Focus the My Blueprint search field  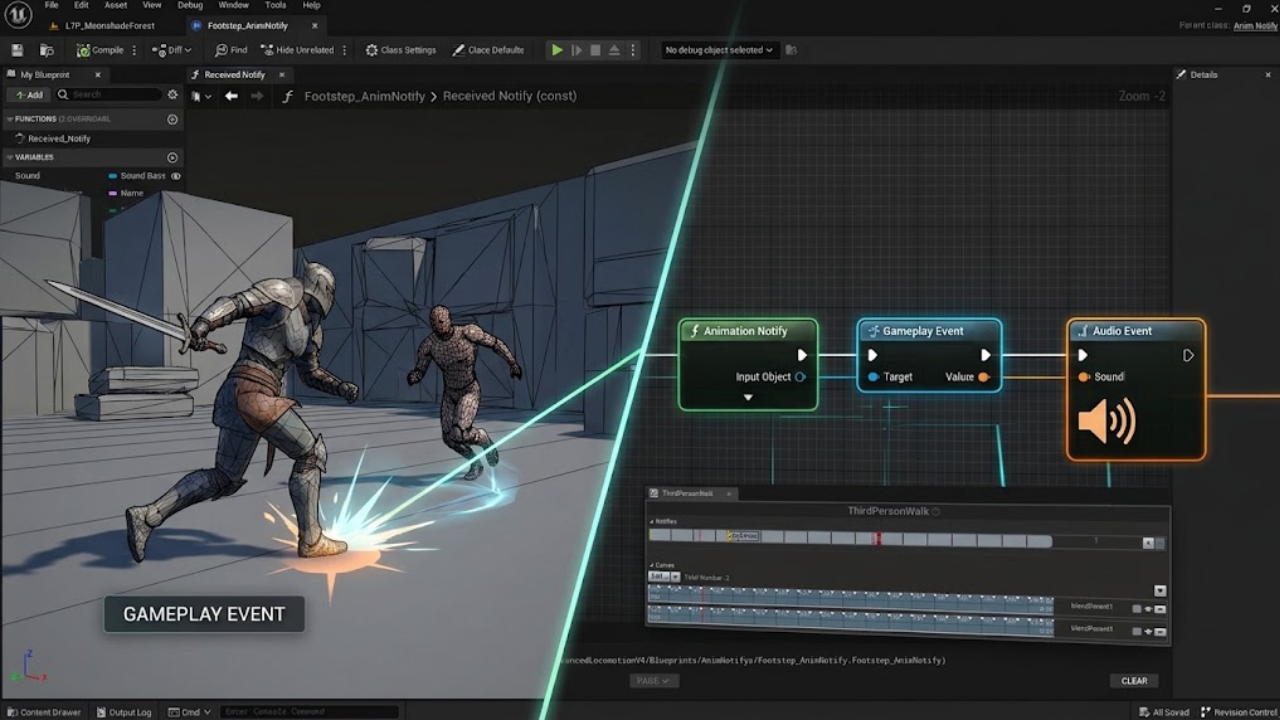pyautogui.click(x=109, y=94)
